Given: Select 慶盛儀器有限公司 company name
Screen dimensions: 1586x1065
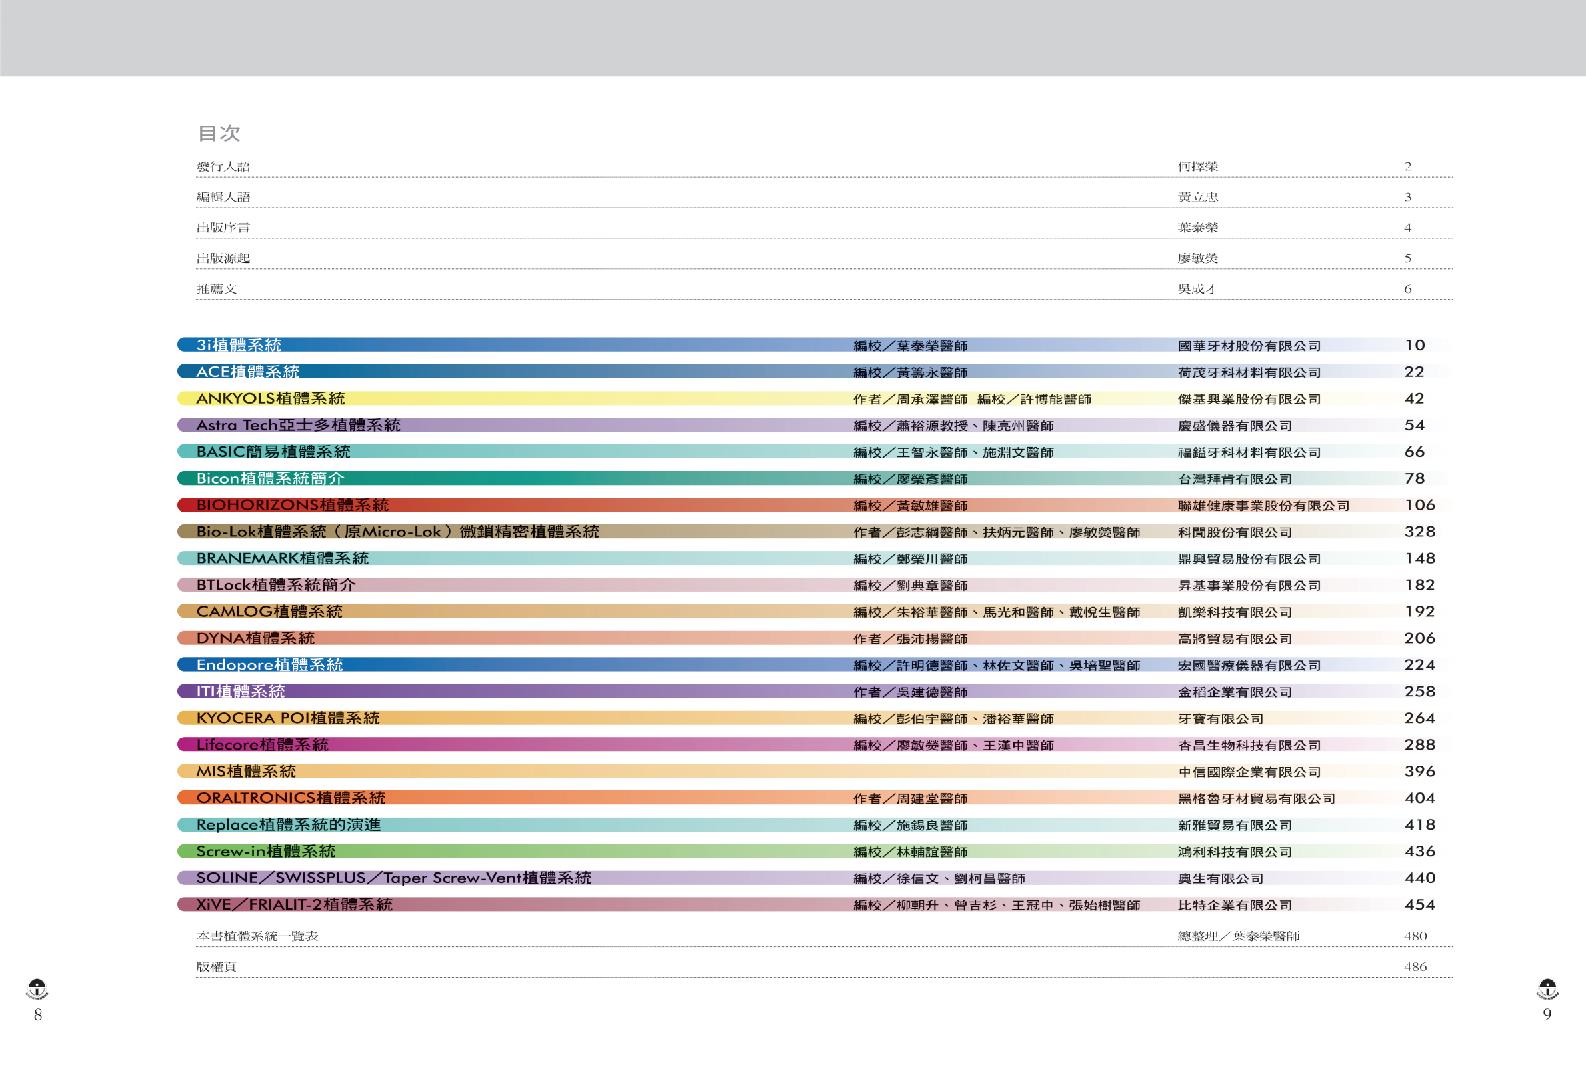Looking at the screenshot, I should pos(1235,426).
